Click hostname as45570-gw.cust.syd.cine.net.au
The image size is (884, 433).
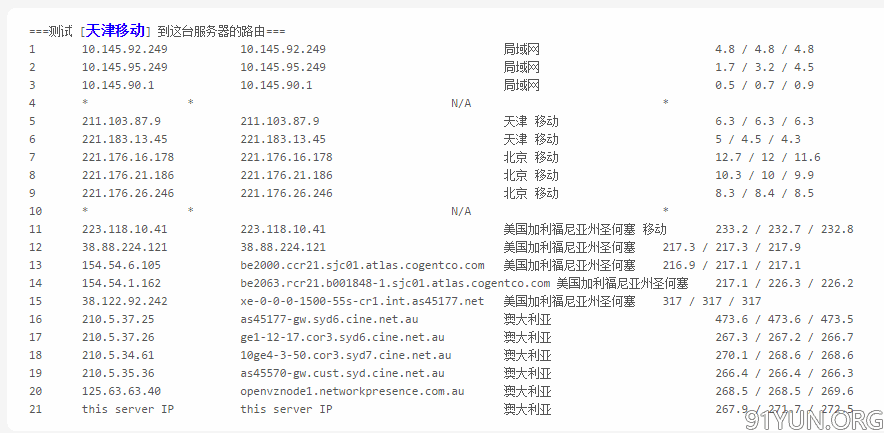[x=342, y=373]
